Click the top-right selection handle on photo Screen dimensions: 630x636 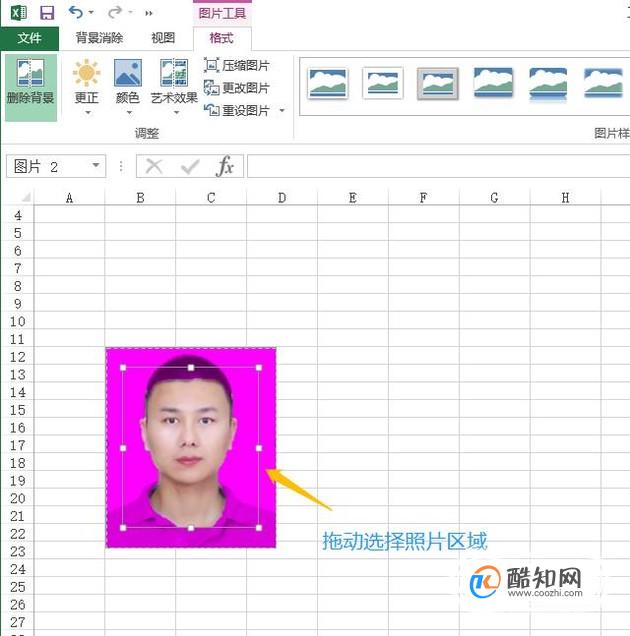[x=259, y=368]
